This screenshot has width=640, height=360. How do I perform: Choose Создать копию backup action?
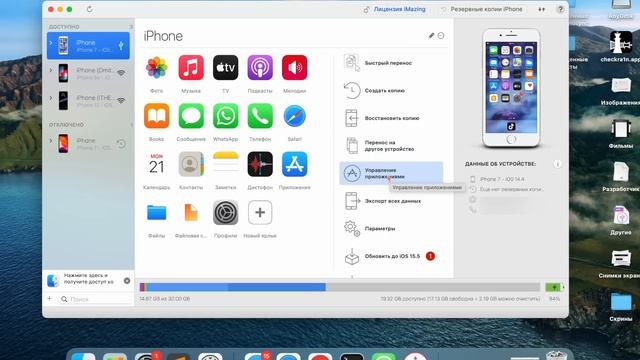click(x=391, y=91)
